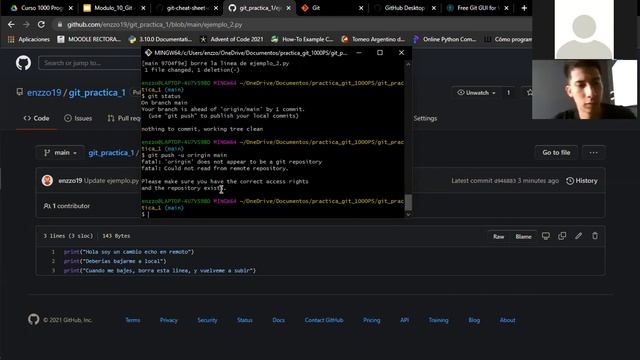Open file in GitHub Desktop icon
Screen dimensions: 640x360
pyautogui.click(x=546, y=236)
